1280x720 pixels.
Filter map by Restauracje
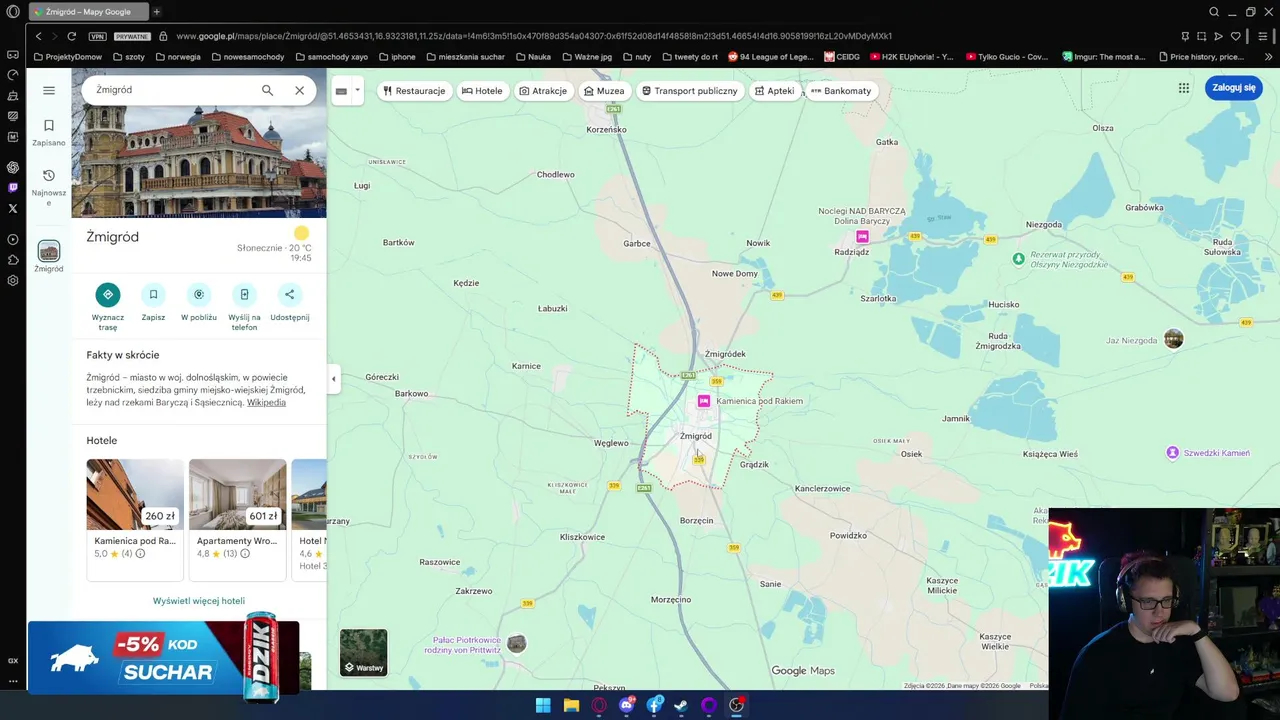(414, 91)
